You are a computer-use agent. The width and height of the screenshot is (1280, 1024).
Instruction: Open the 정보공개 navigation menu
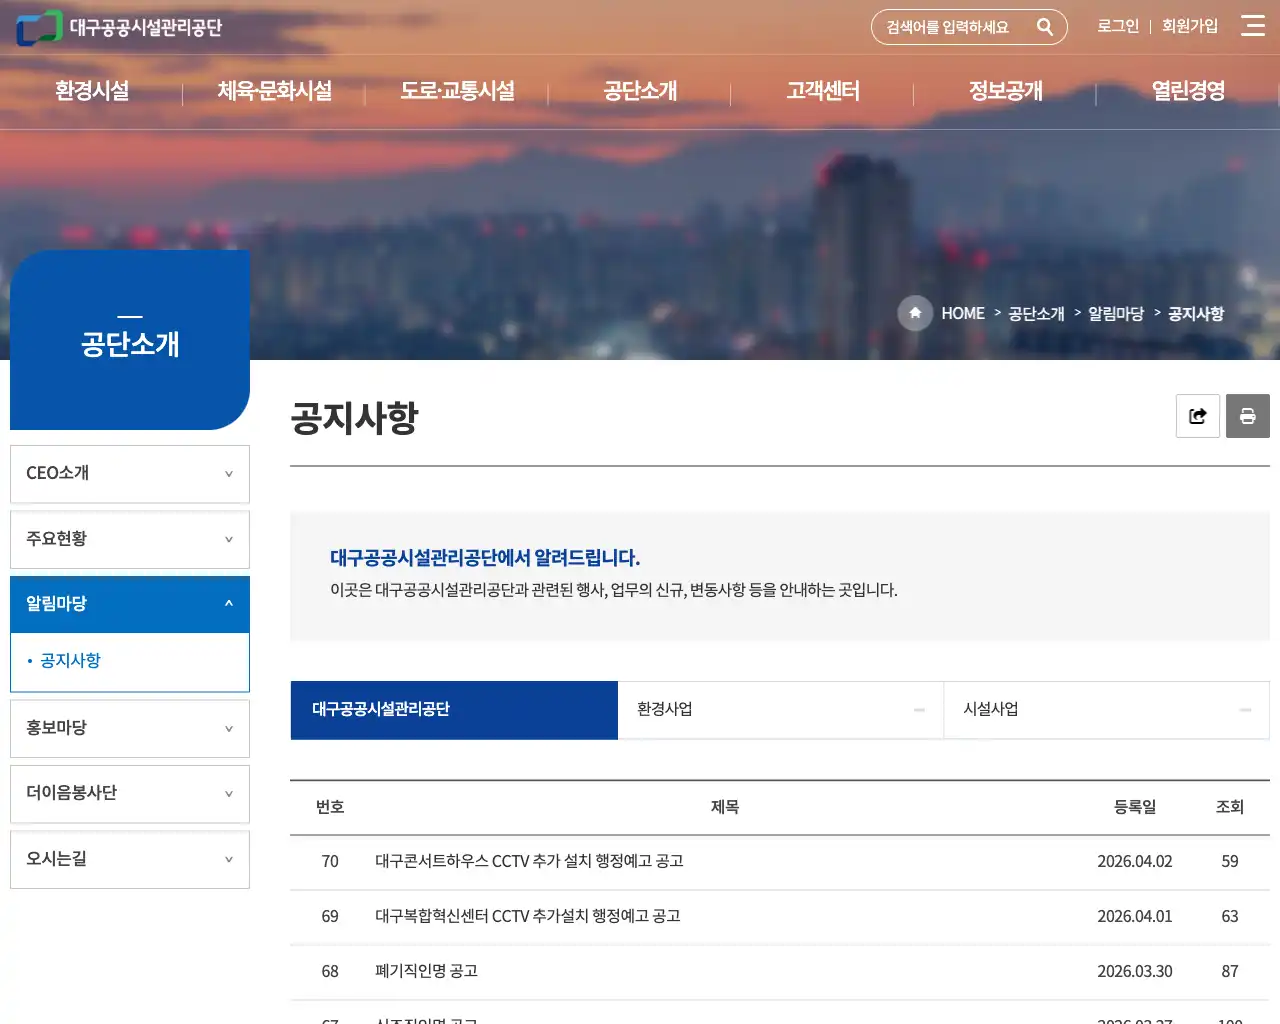point(1005,91)
